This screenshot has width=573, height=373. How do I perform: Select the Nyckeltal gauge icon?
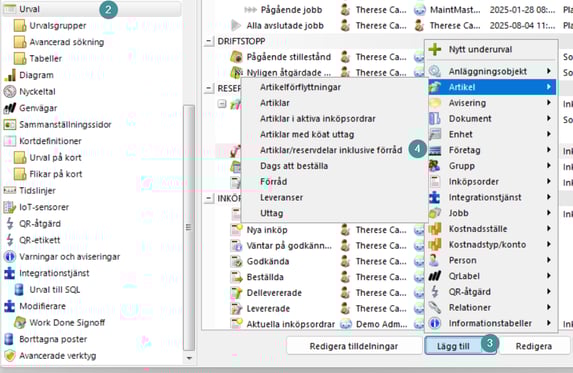pyautogui.click(x=10, y=91)
